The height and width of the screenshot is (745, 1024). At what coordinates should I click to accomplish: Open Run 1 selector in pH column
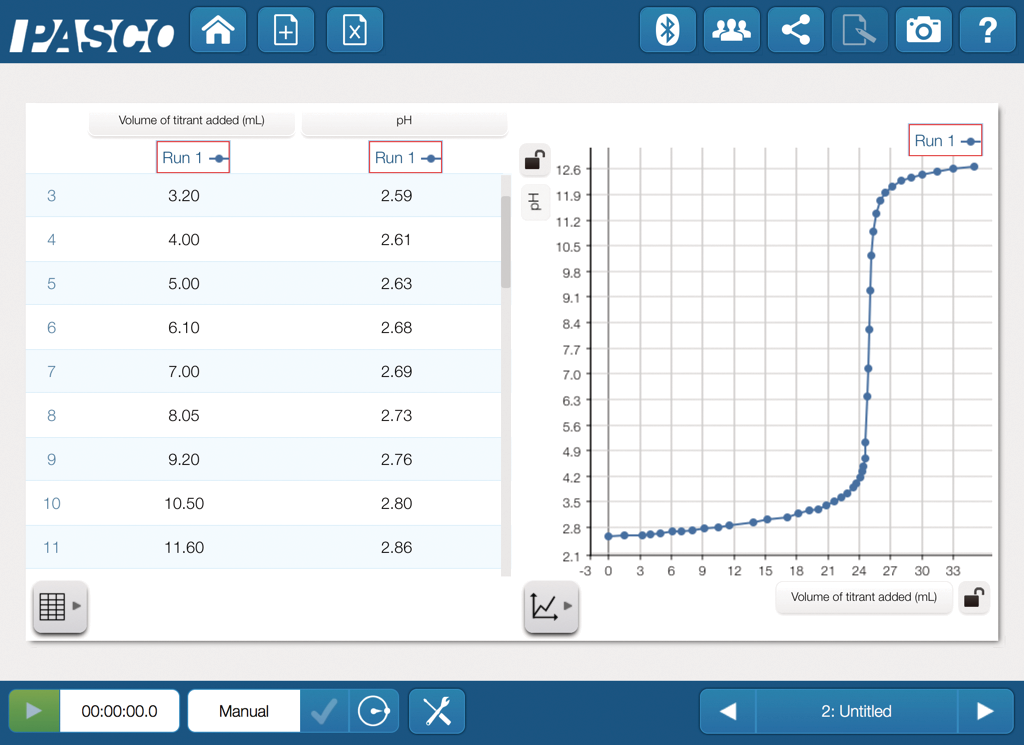tap(405, 158)
